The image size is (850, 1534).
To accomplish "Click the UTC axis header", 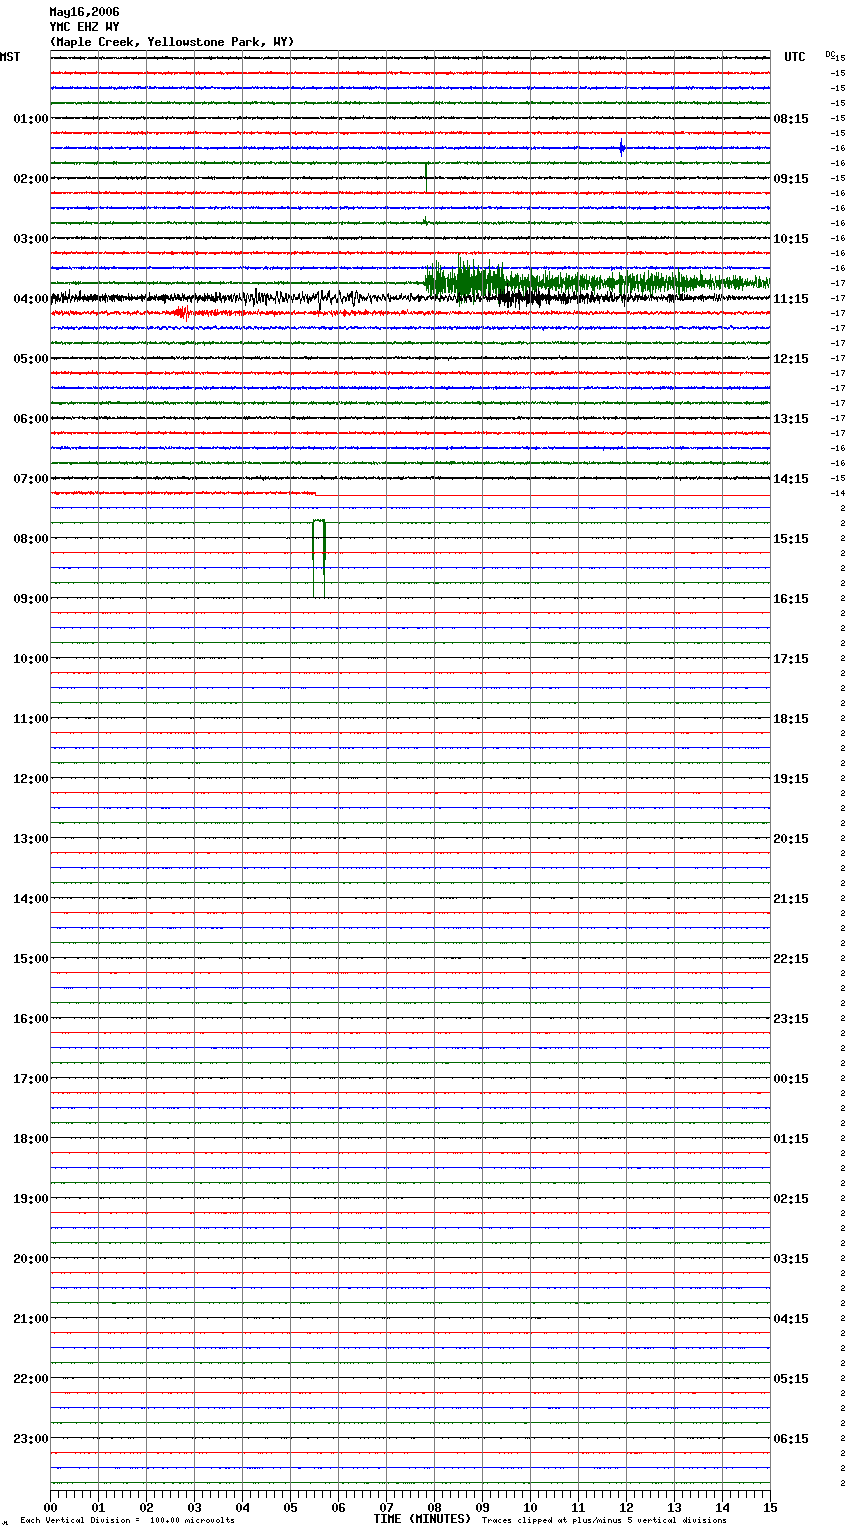I will [x=795, y=57].
